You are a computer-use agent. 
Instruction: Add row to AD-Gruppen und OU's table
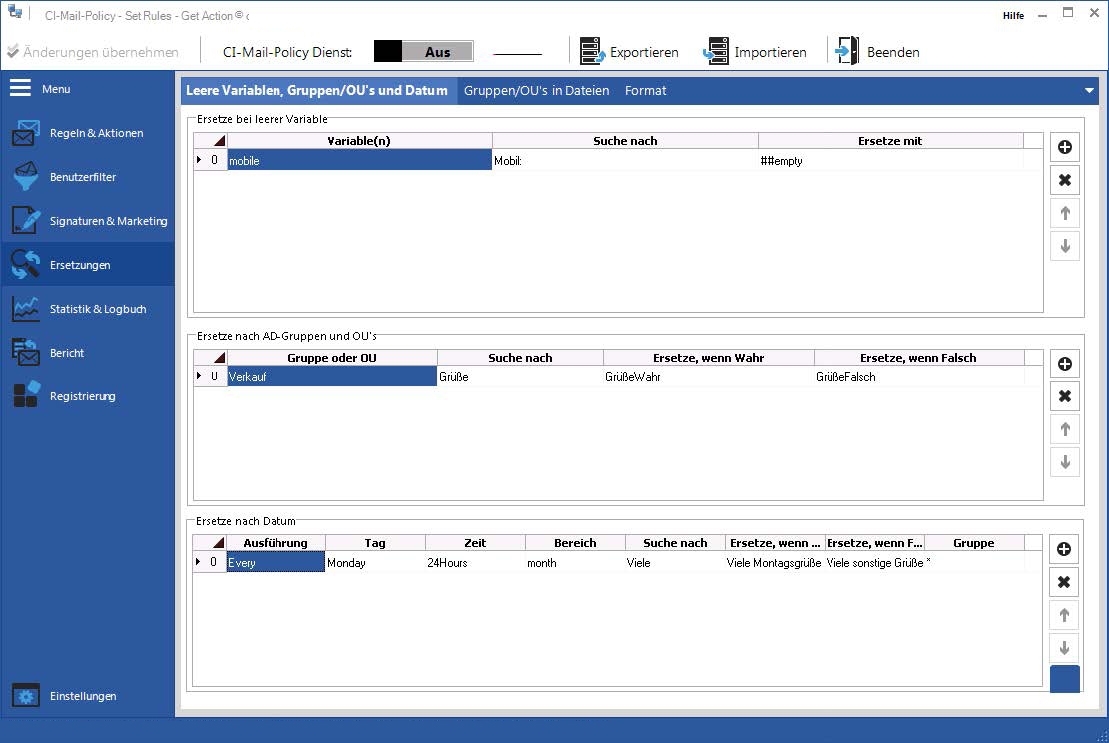tap(1064, 363)
